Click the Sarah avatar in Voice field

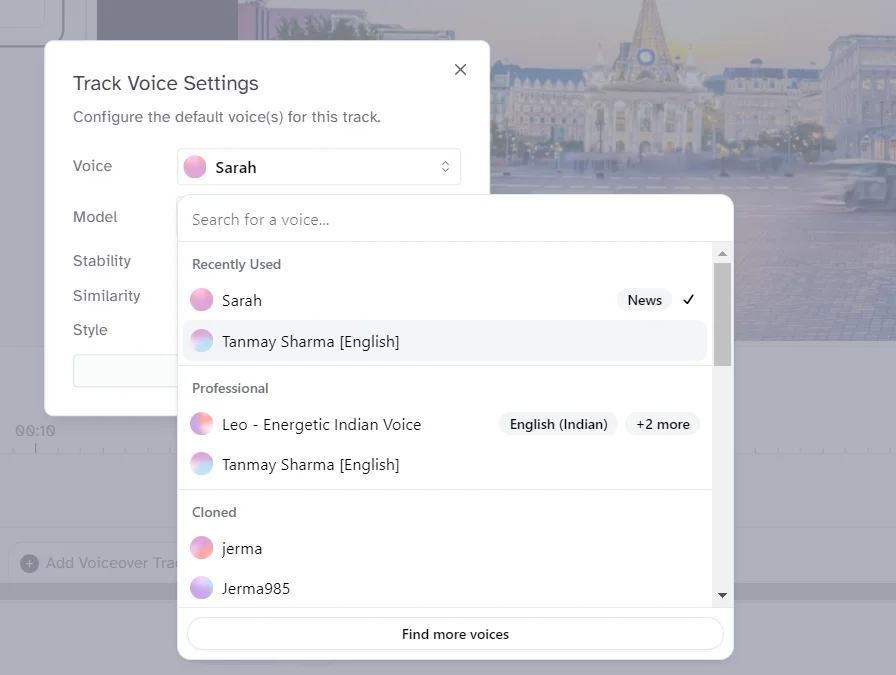(194, 167)
